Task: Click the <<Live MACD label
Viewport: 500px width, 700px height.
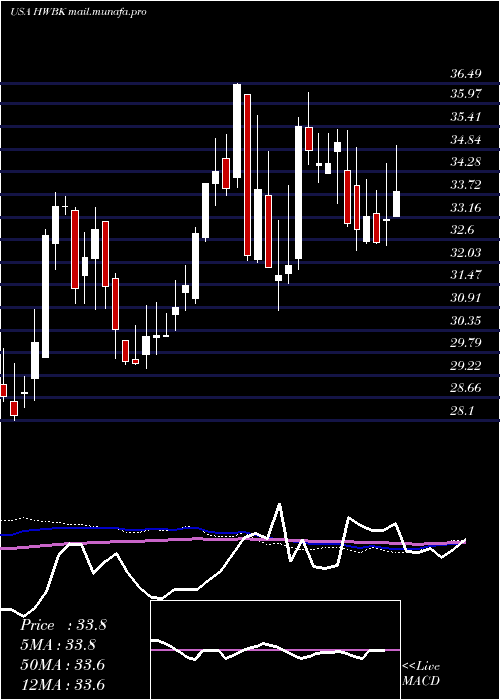Action: tap(421, 673)
